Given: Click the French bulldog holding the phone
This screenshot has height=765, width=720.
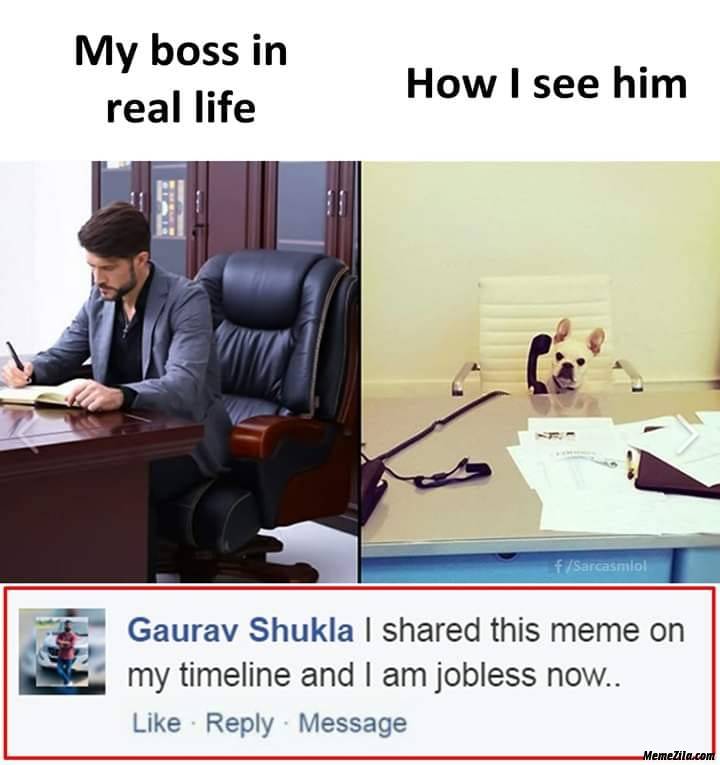Looking at the screenshot, I should pos(571,356).
